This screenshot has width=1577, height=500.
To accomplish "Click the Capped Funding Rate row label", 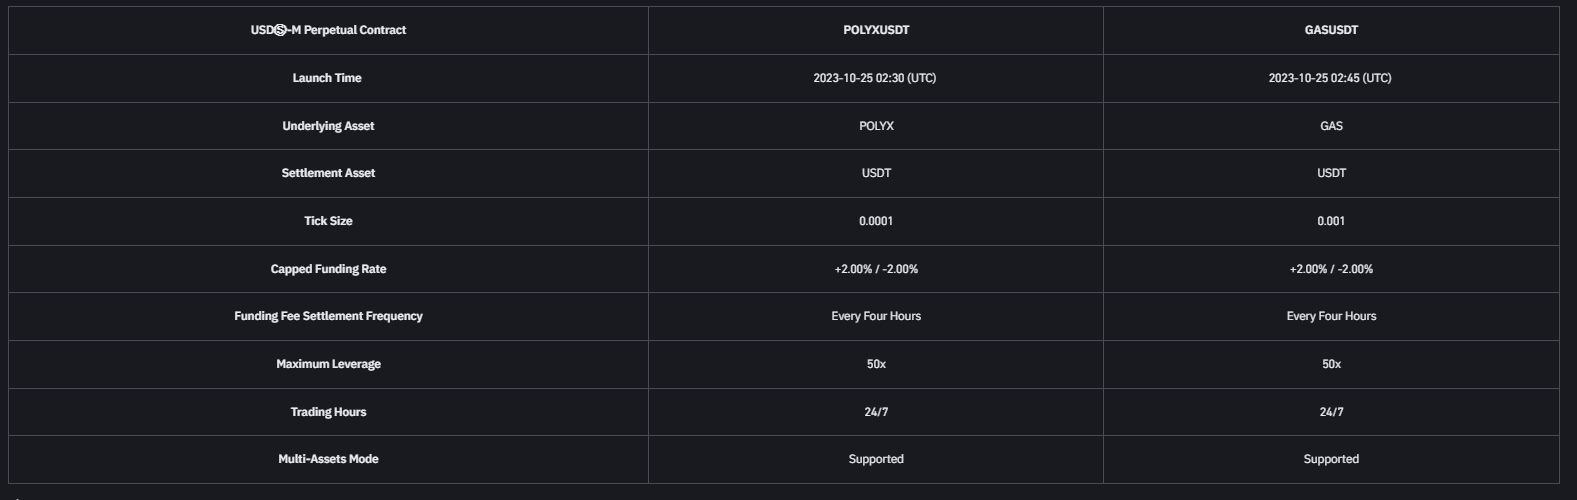I will tap(328, 269).
